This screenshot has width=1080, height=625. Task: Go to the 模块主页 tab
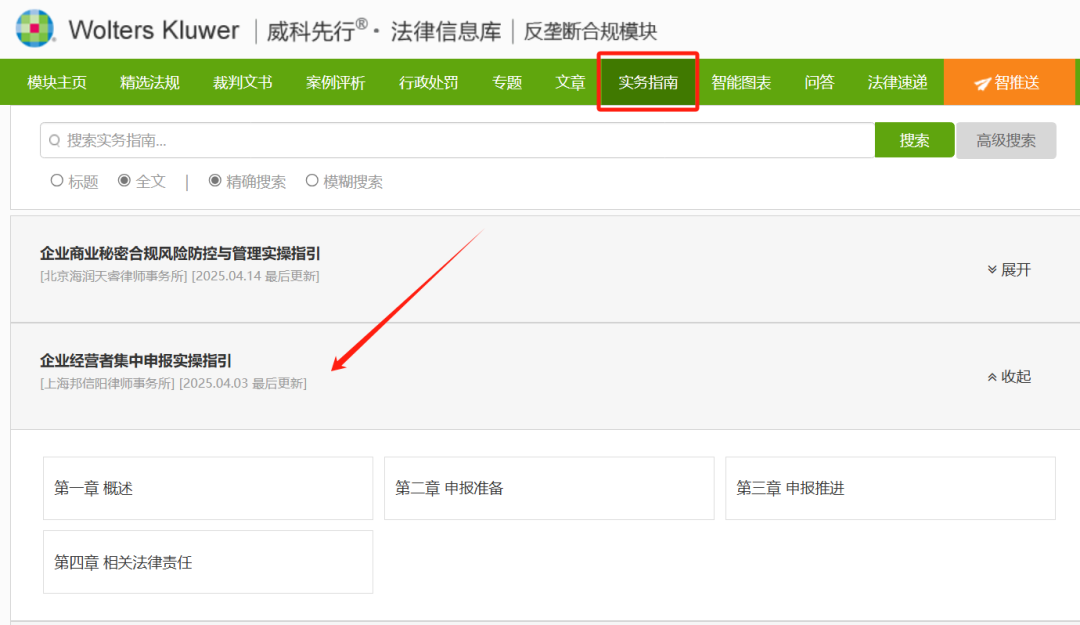57,82
